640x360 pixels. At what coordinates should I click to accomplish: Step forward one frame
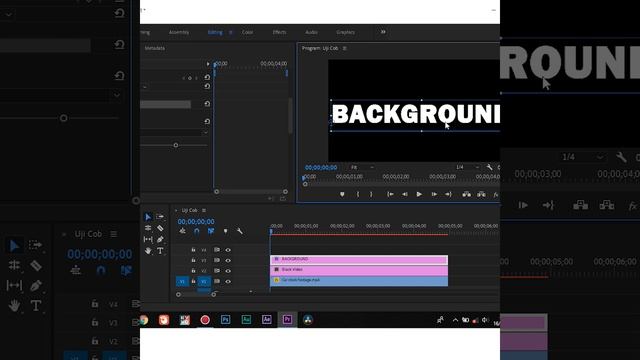[x=434, y=194]
